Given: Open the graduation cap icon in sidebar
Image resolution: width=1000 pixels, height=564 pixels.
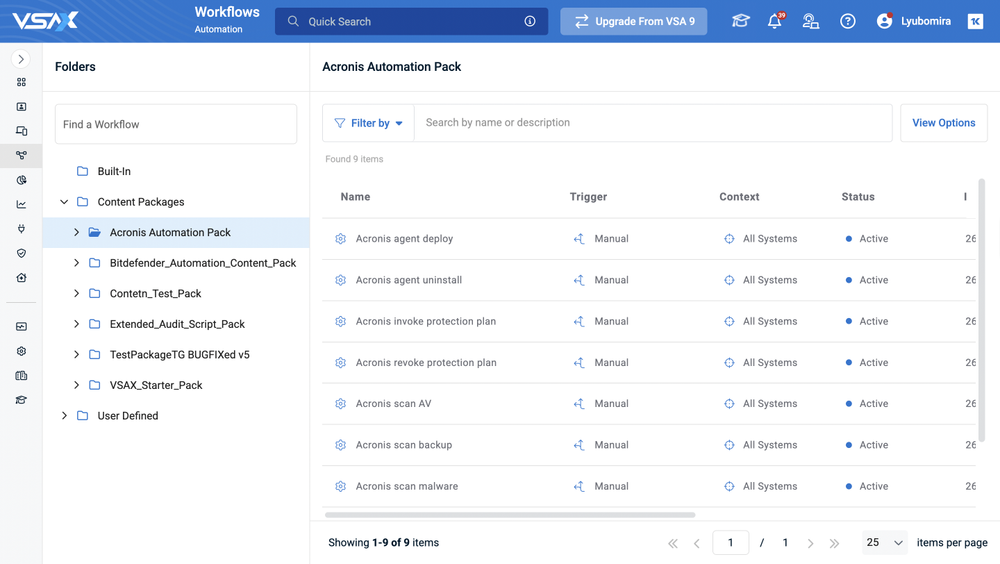Looking at the screenshot, I should [x=21, y=400].
